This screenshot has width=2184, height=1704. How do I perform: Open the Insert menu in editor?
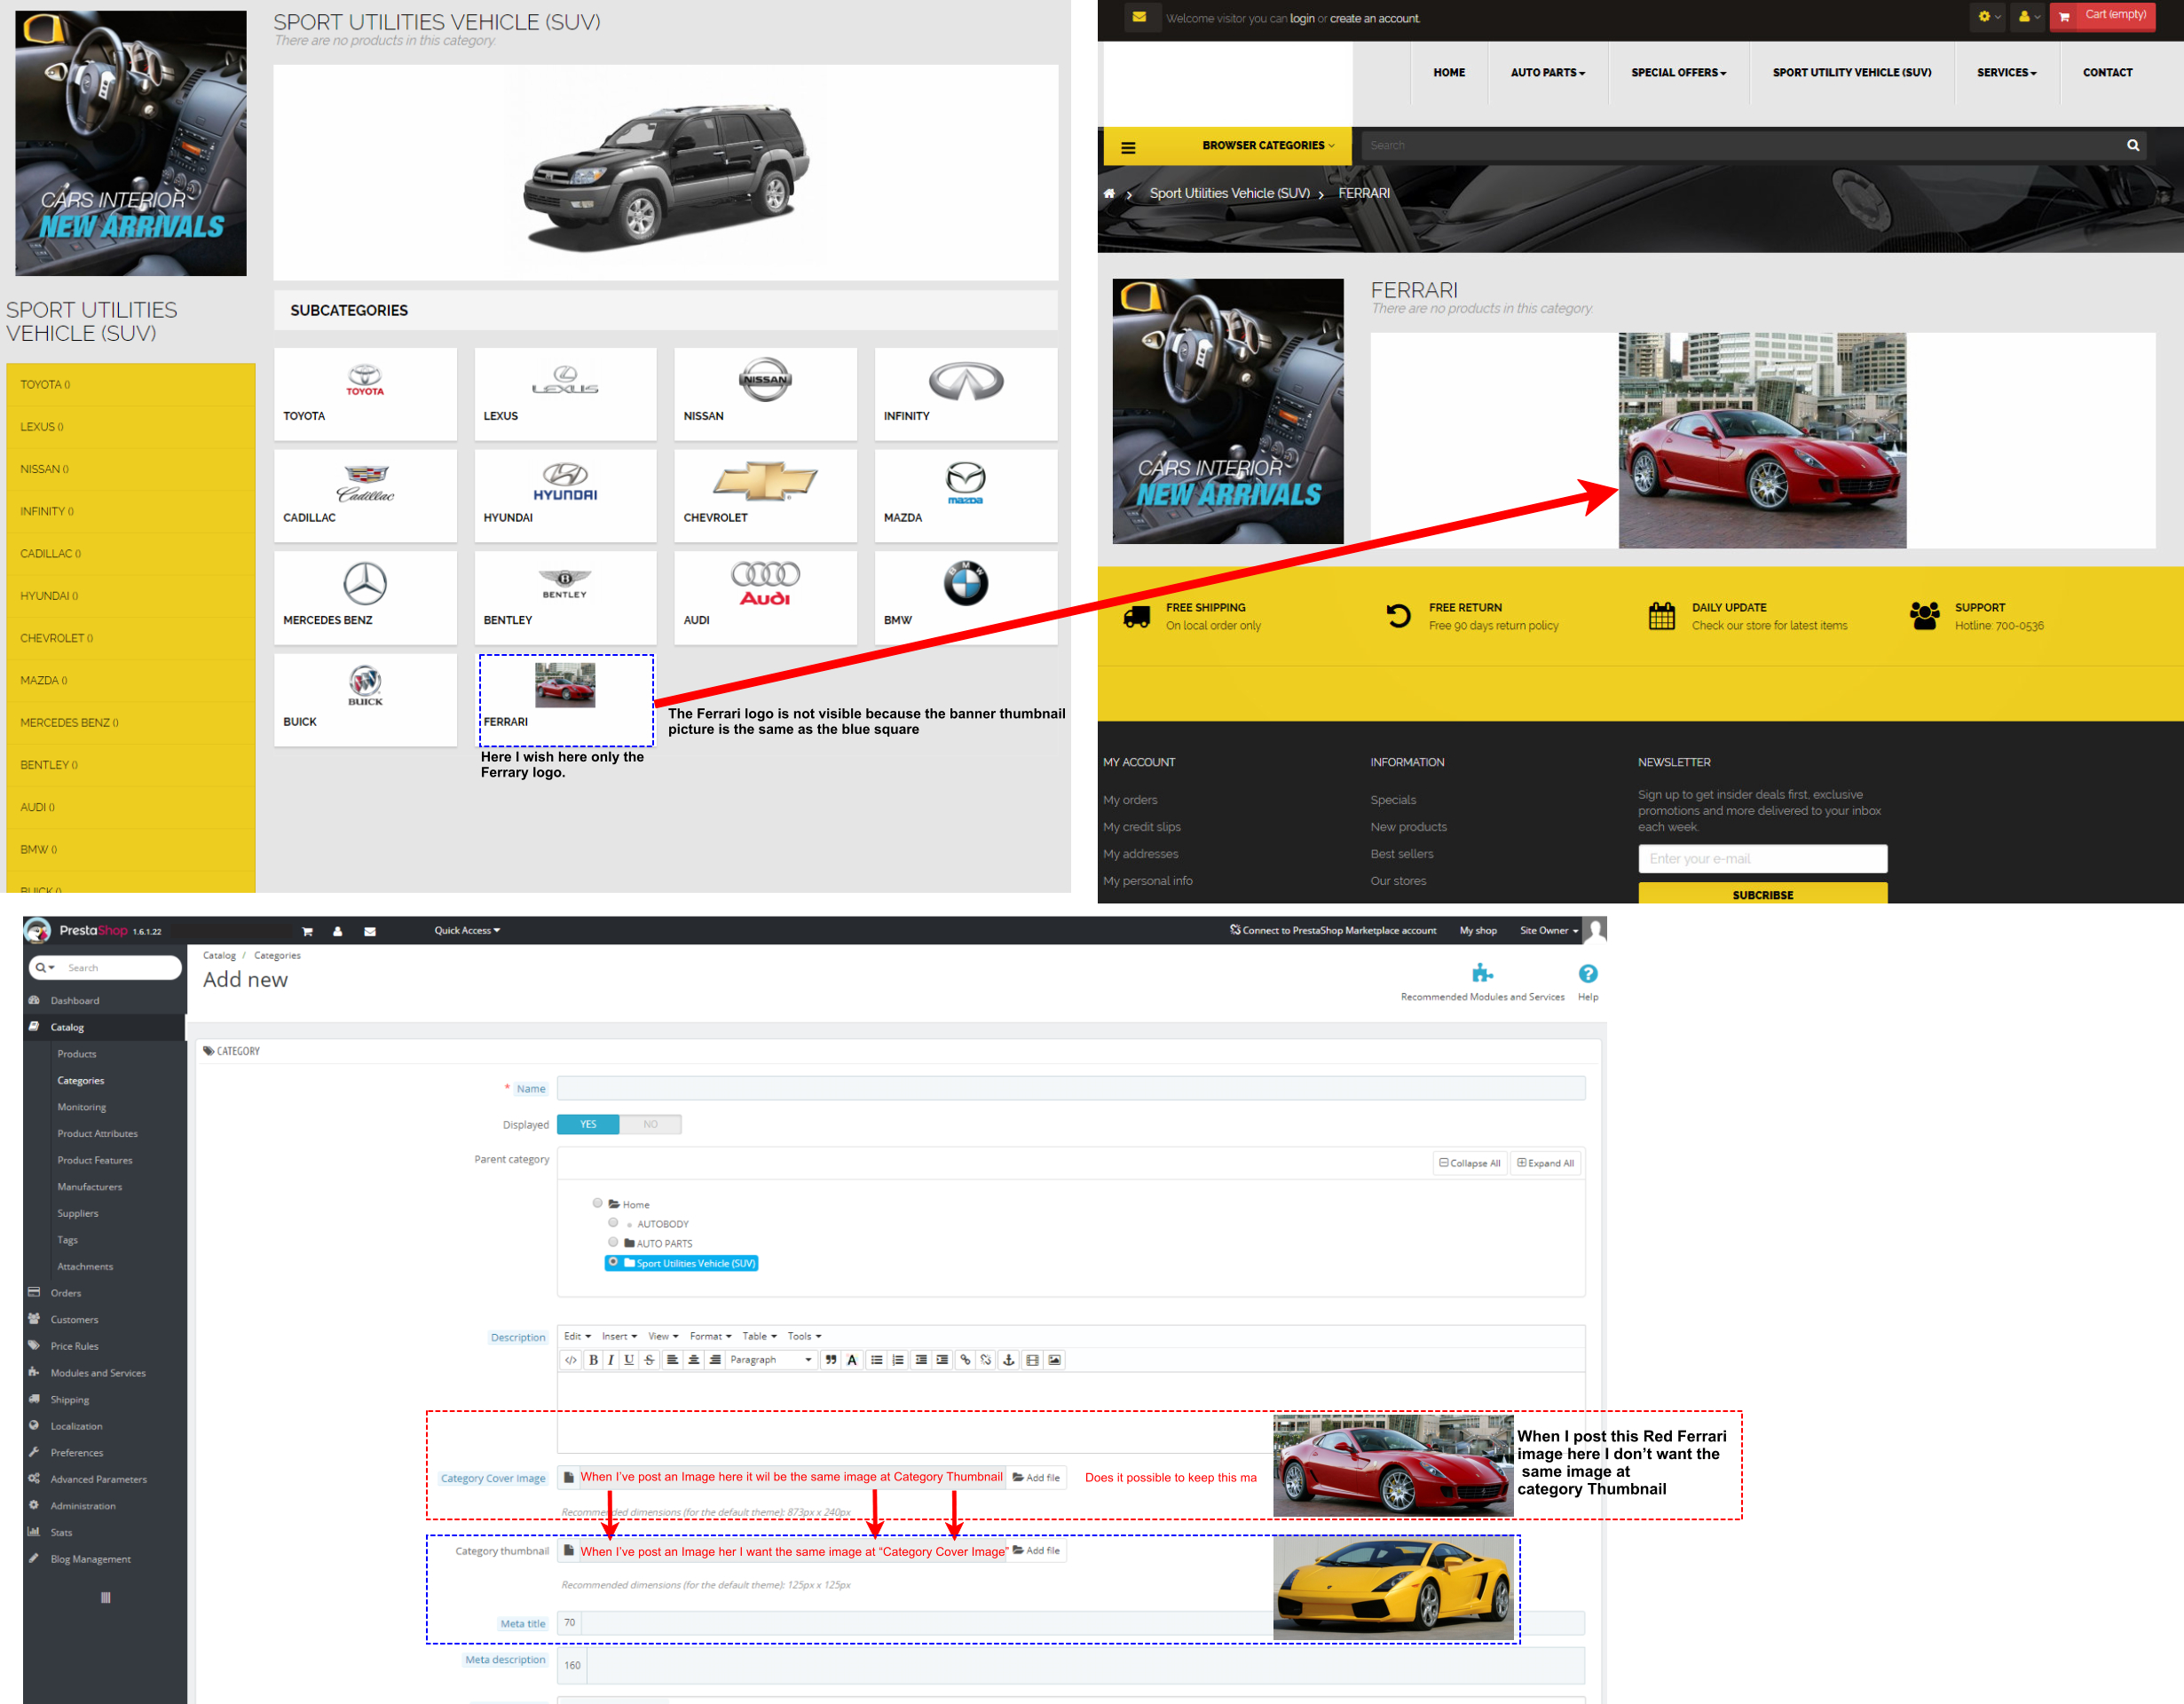coord(618,1336)
